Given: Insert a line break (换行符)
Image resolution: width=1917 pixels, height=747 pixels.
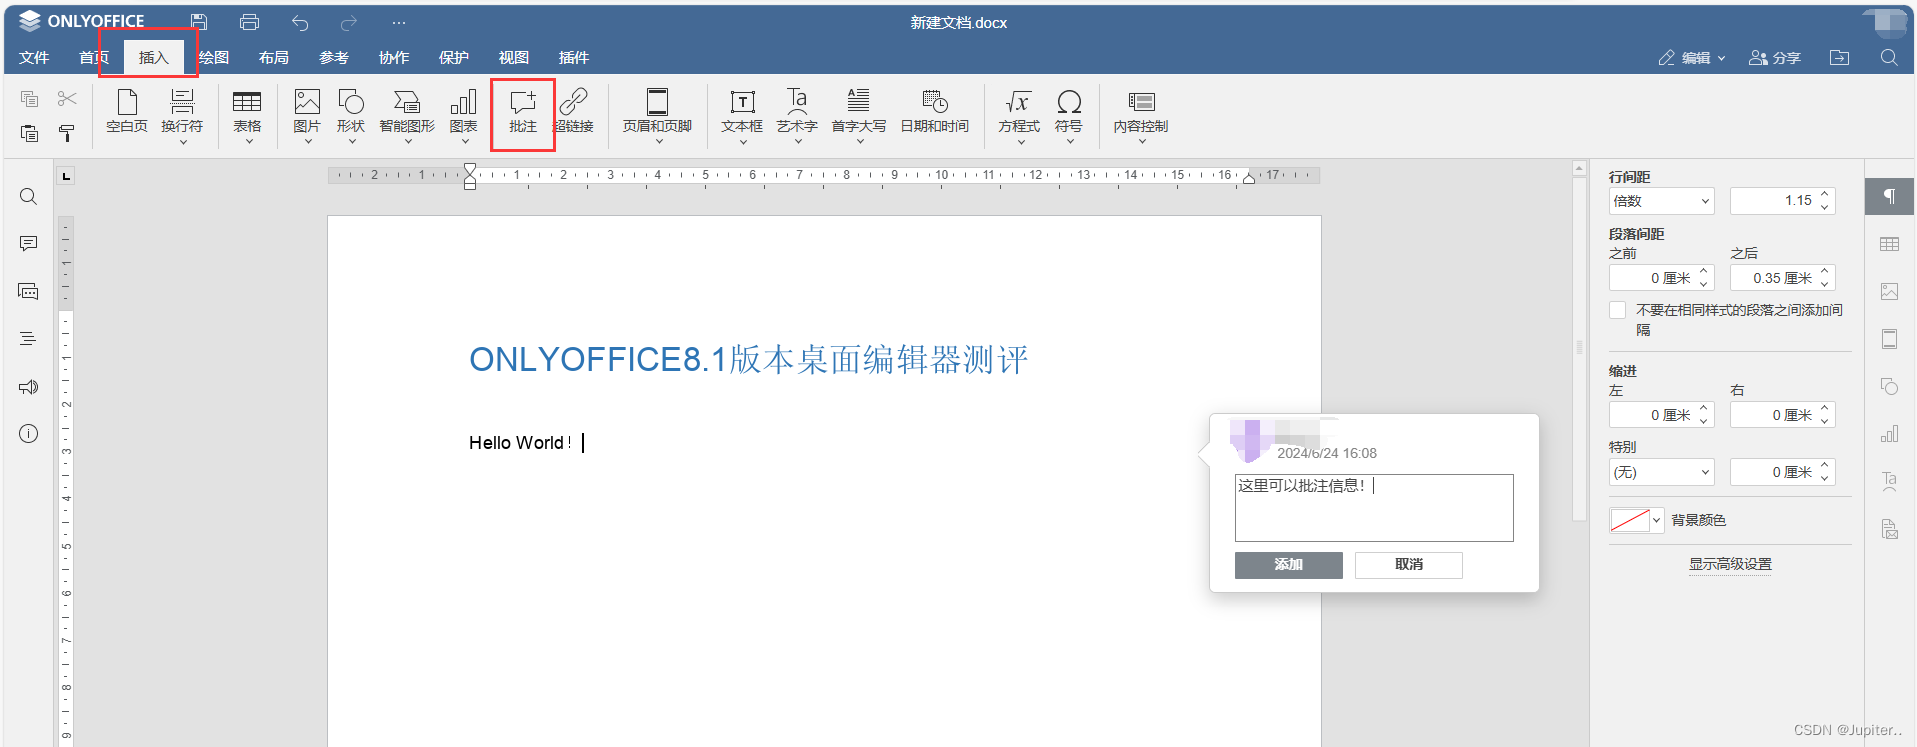Looking at the screenshot, I should point(182,115).
